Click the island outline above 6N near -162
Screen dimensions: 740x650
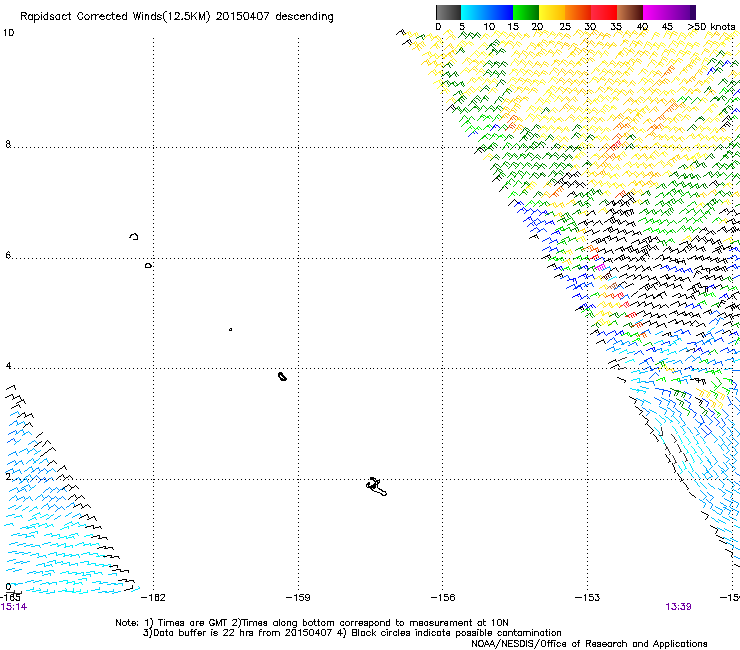coord(134,236)
